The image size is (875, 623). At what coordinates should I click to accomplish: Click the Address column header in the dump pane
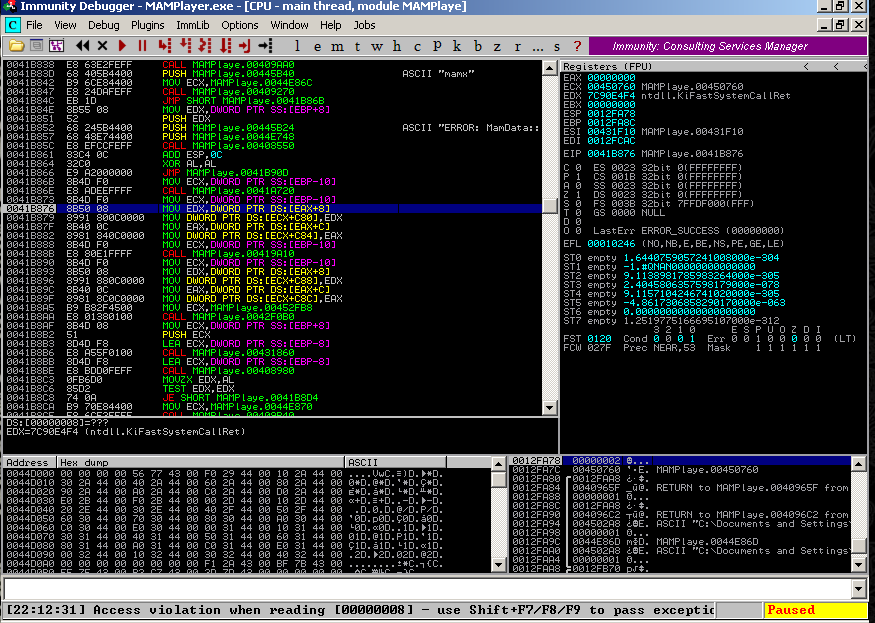tap(30, 462)
